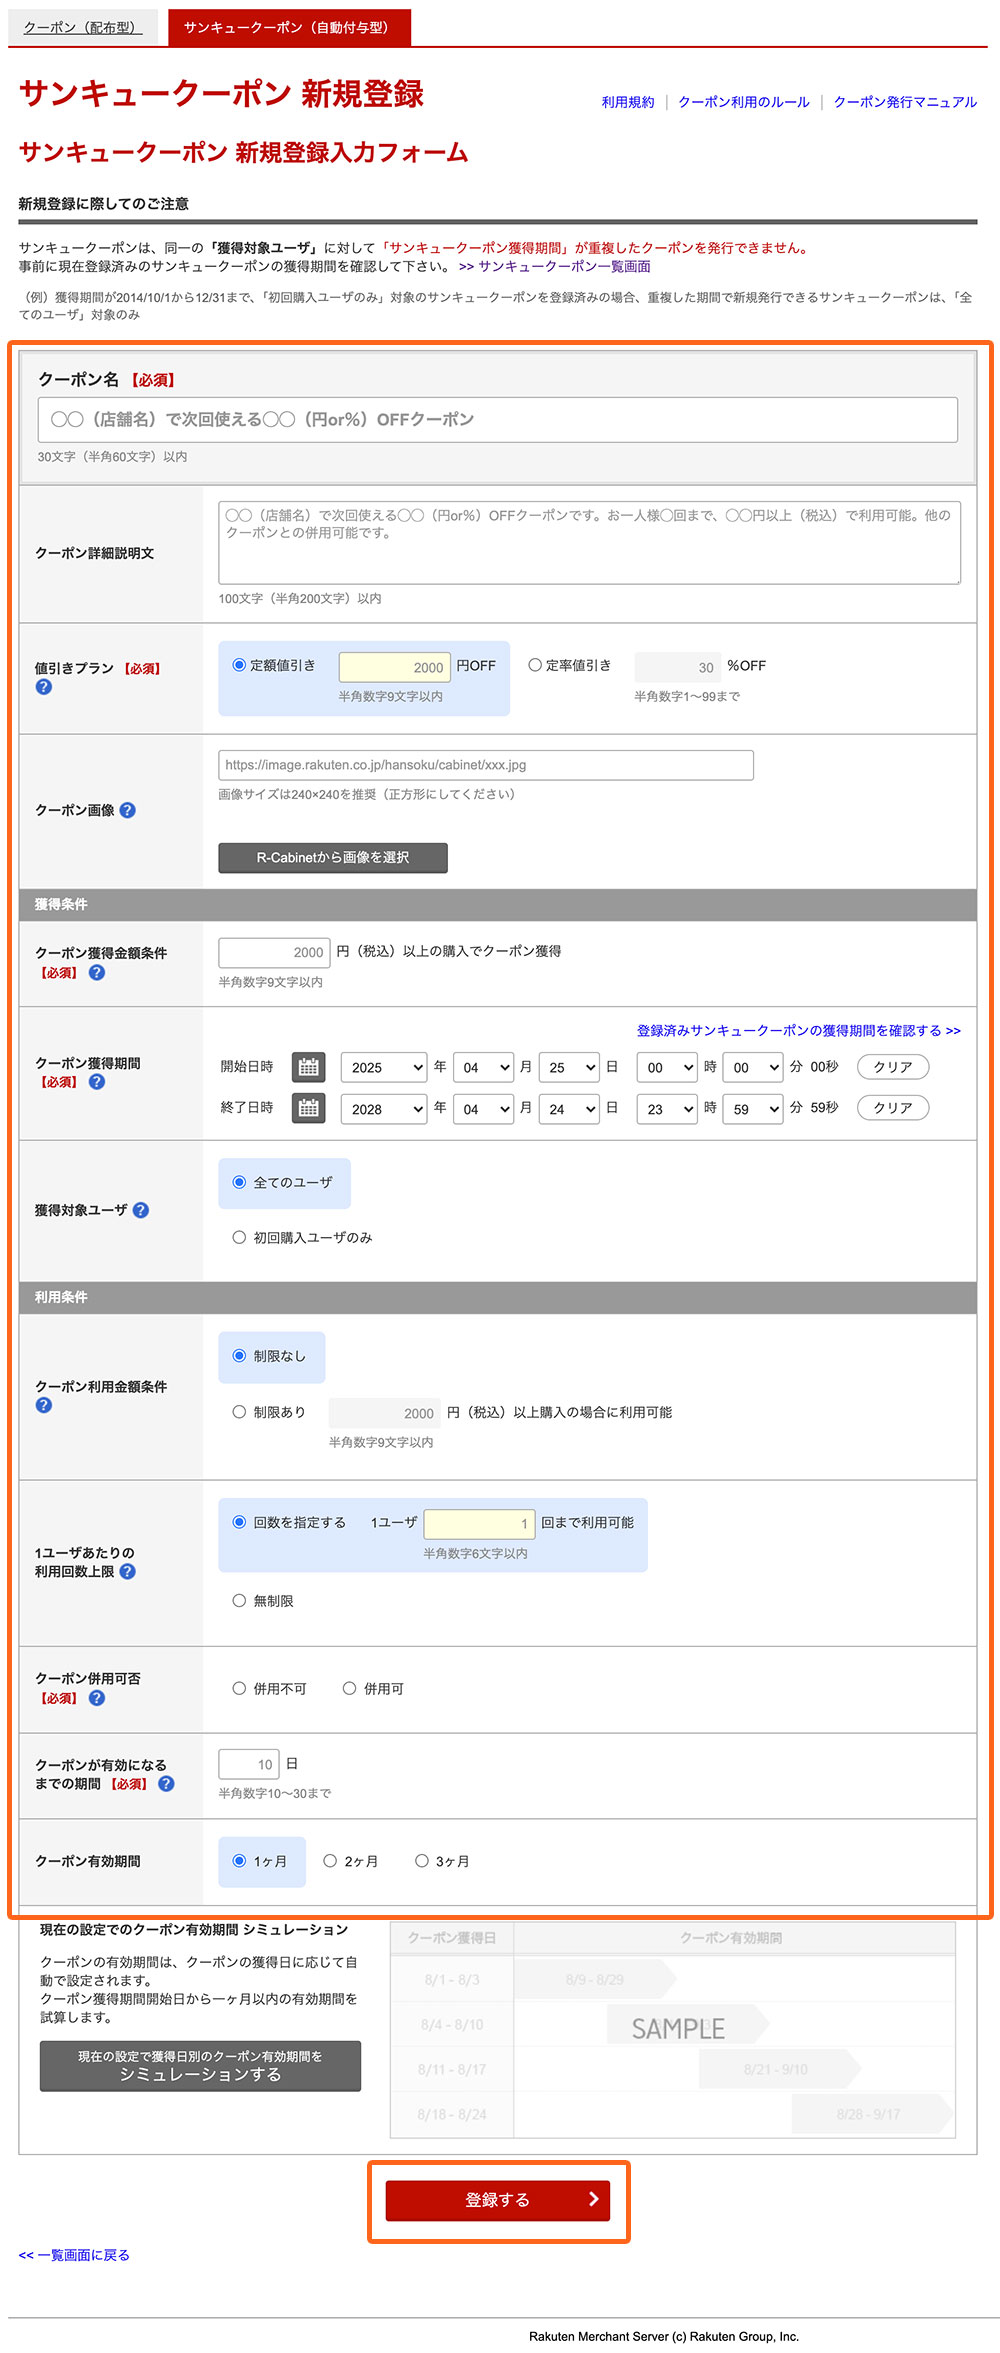This screenshot has height=2353, width=1000.
Task: Open the calendar picker for 終了日時
Action: click(309, 1108)
